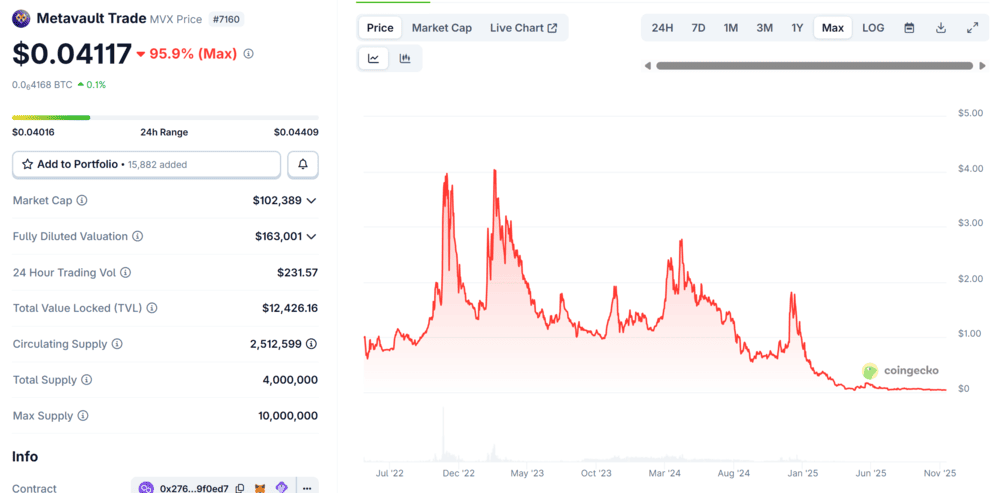
Task: Select the Market Cap tab
Action: [442, 28]
